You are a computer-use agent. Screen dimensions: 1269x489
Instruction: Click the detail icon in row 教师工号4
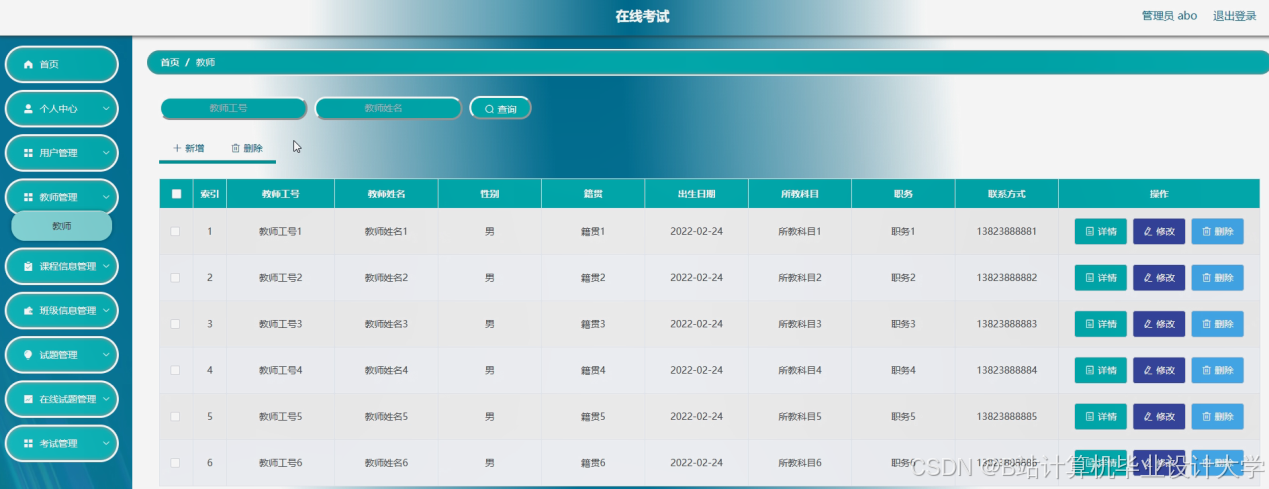[1090, 371]
